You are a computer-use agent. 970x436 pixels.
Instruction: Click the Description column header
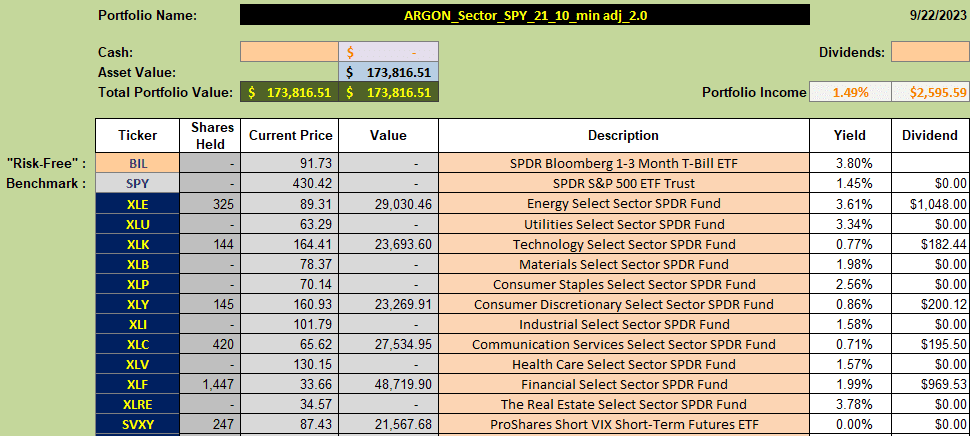(x=624, y=136)
